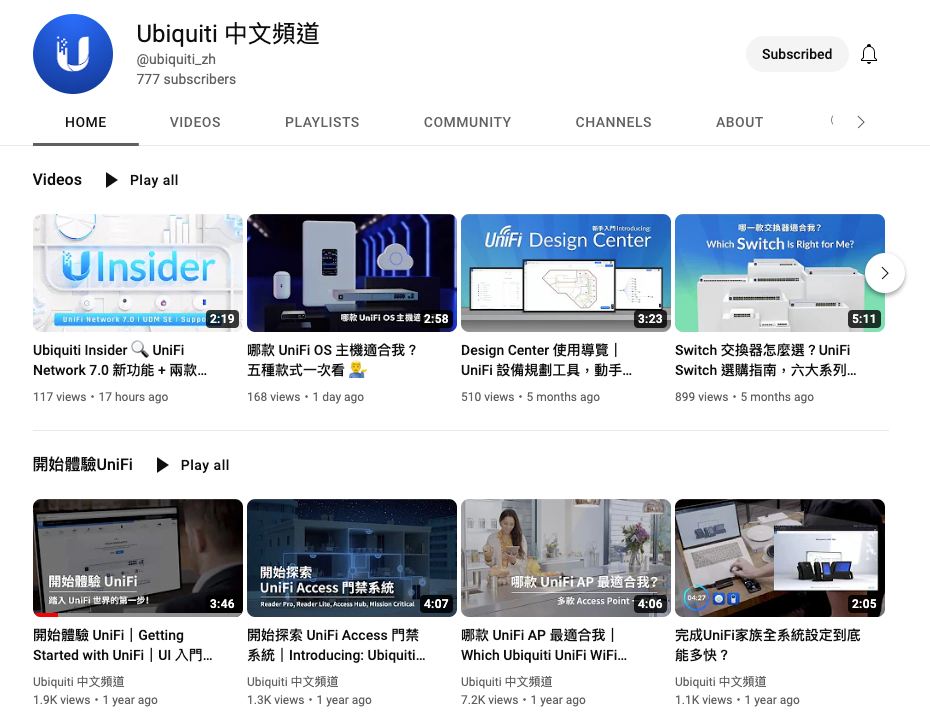This screenshot has height=721, width=930.
Task: Open the 開始體驗 UniFi laptop thumbnail
Action: pyautogui.click(x=138, y=558)
